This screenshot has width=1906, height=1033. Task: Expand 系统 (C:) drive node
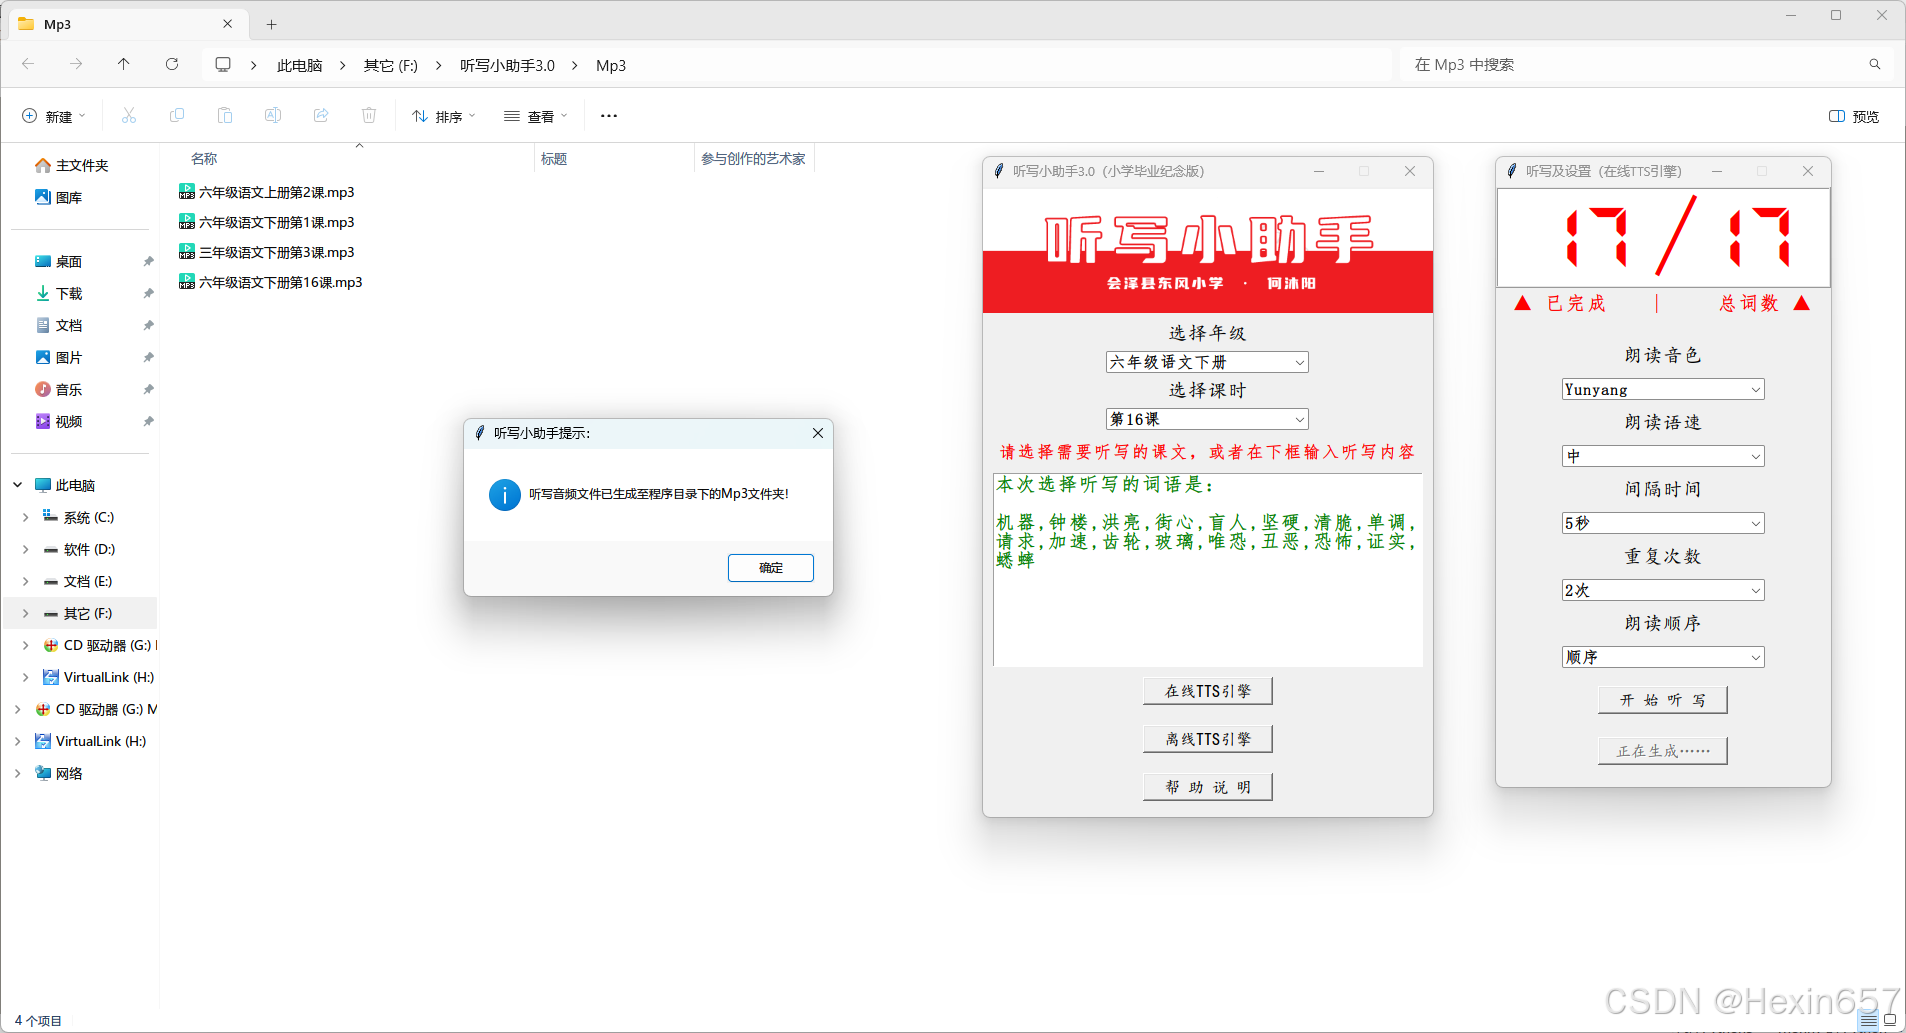click(x=25, y=517)
